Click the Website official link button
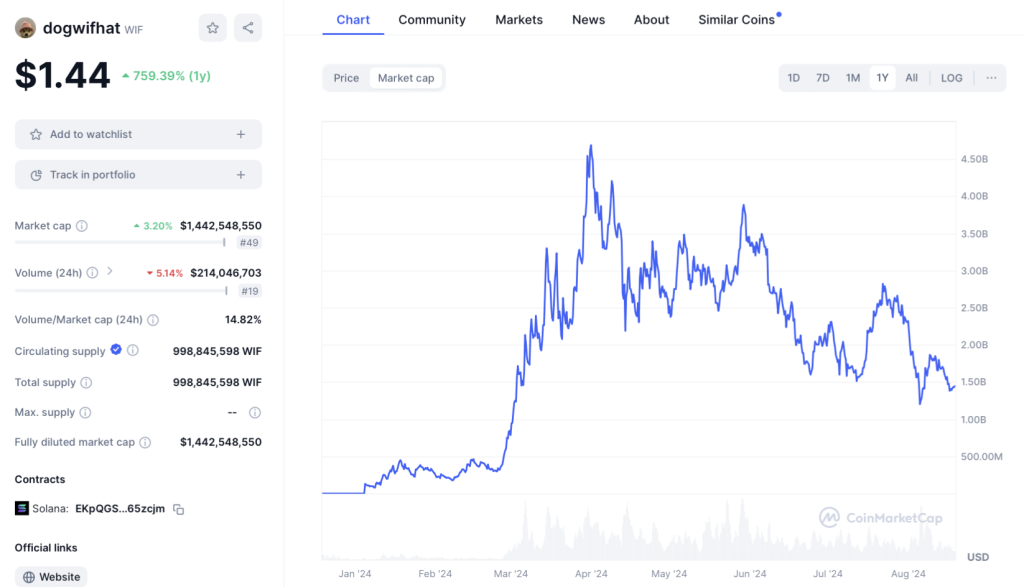This screenshot has height=587, width=1024. click(51, 577)
